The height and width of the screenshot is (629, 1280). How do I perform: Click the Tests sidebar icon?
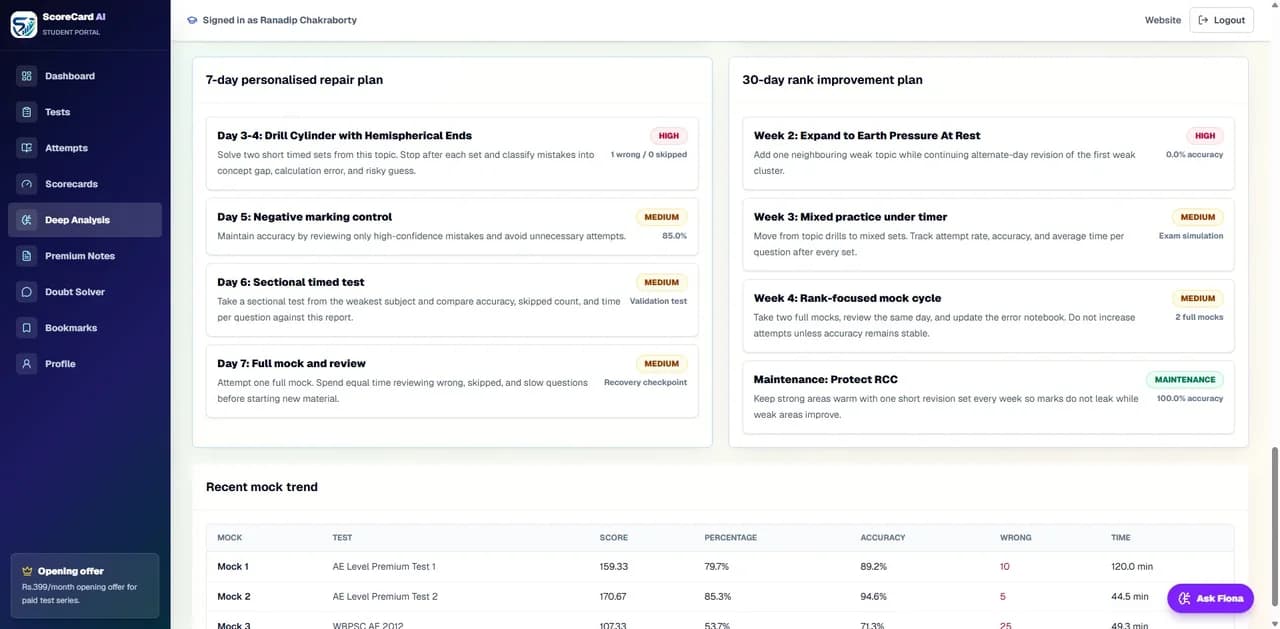coord(27,112)
